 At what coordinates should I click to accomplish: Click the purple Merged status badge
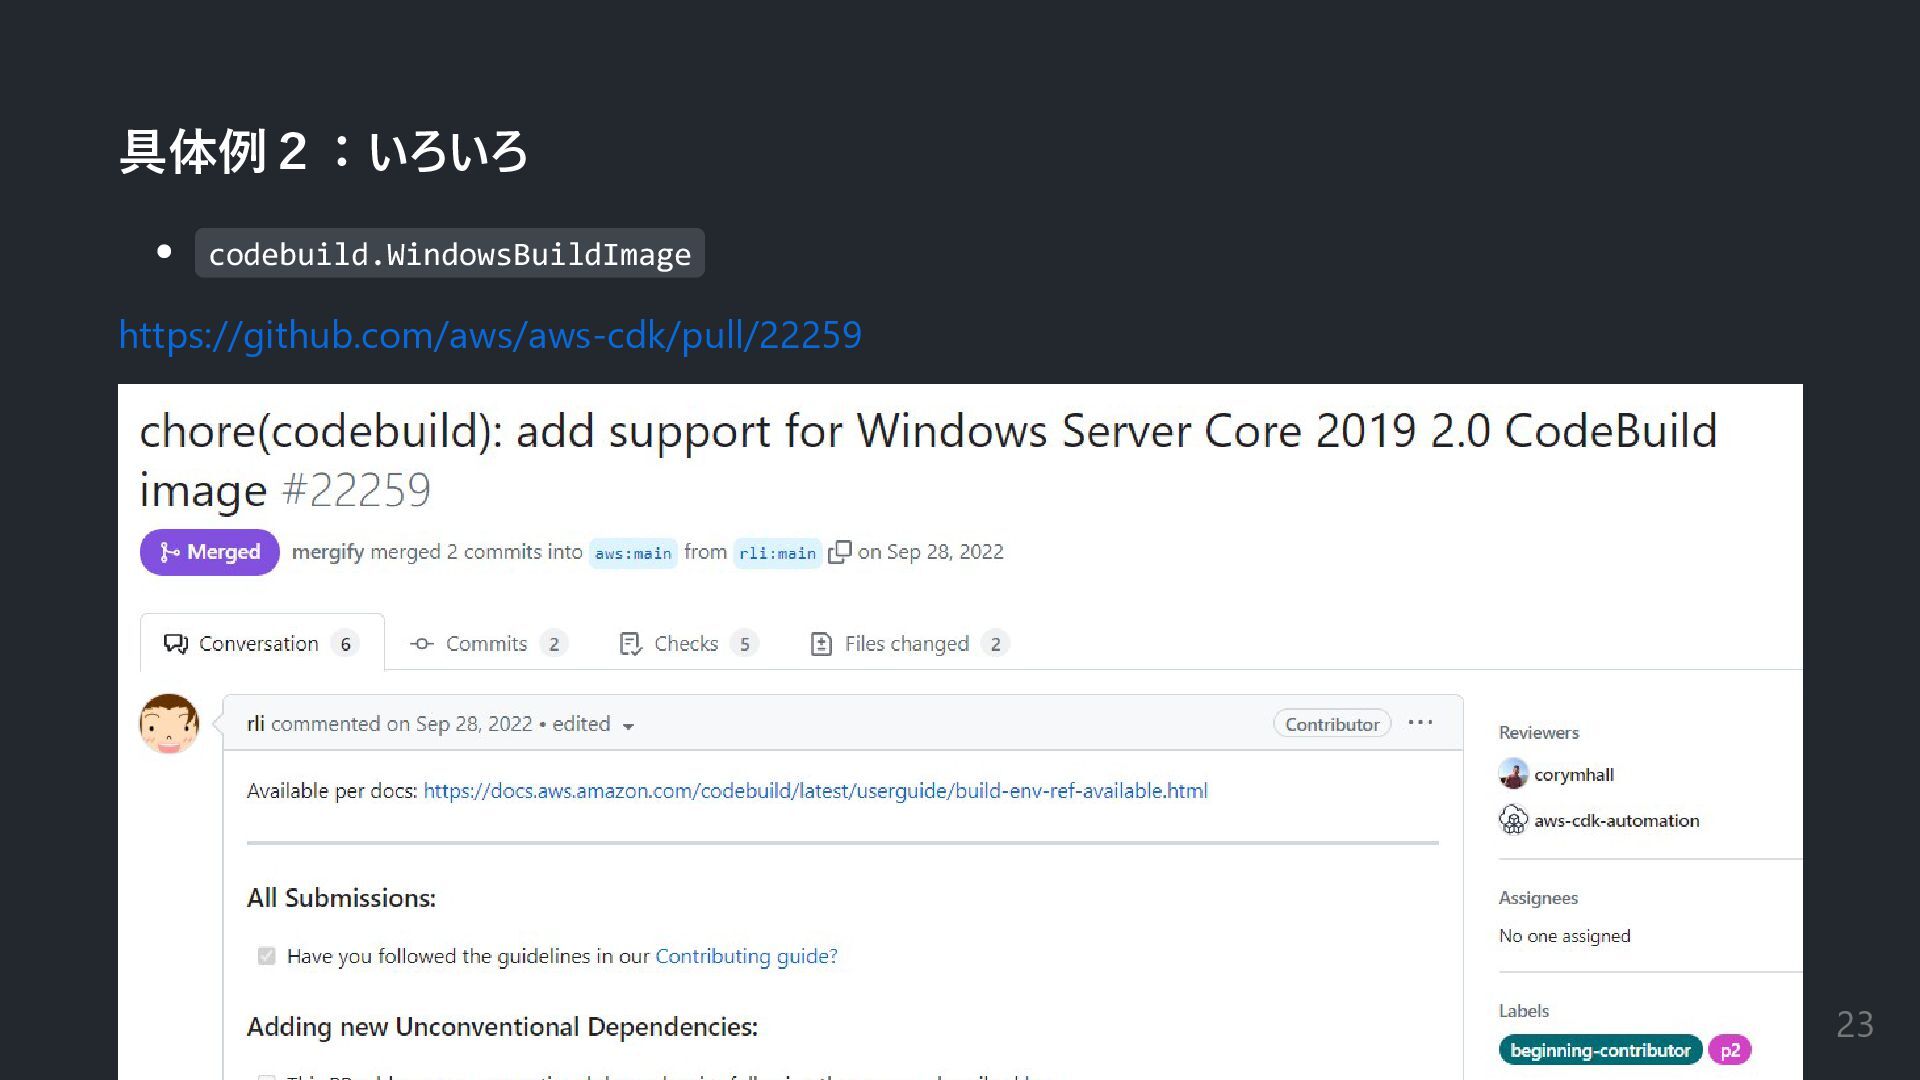pos(210,552)
